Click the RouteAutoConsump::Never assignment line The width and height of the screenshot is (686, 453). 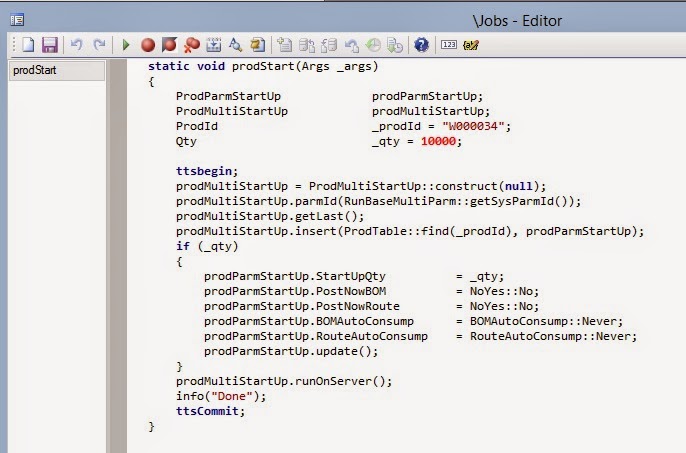[x=420, y=336]
